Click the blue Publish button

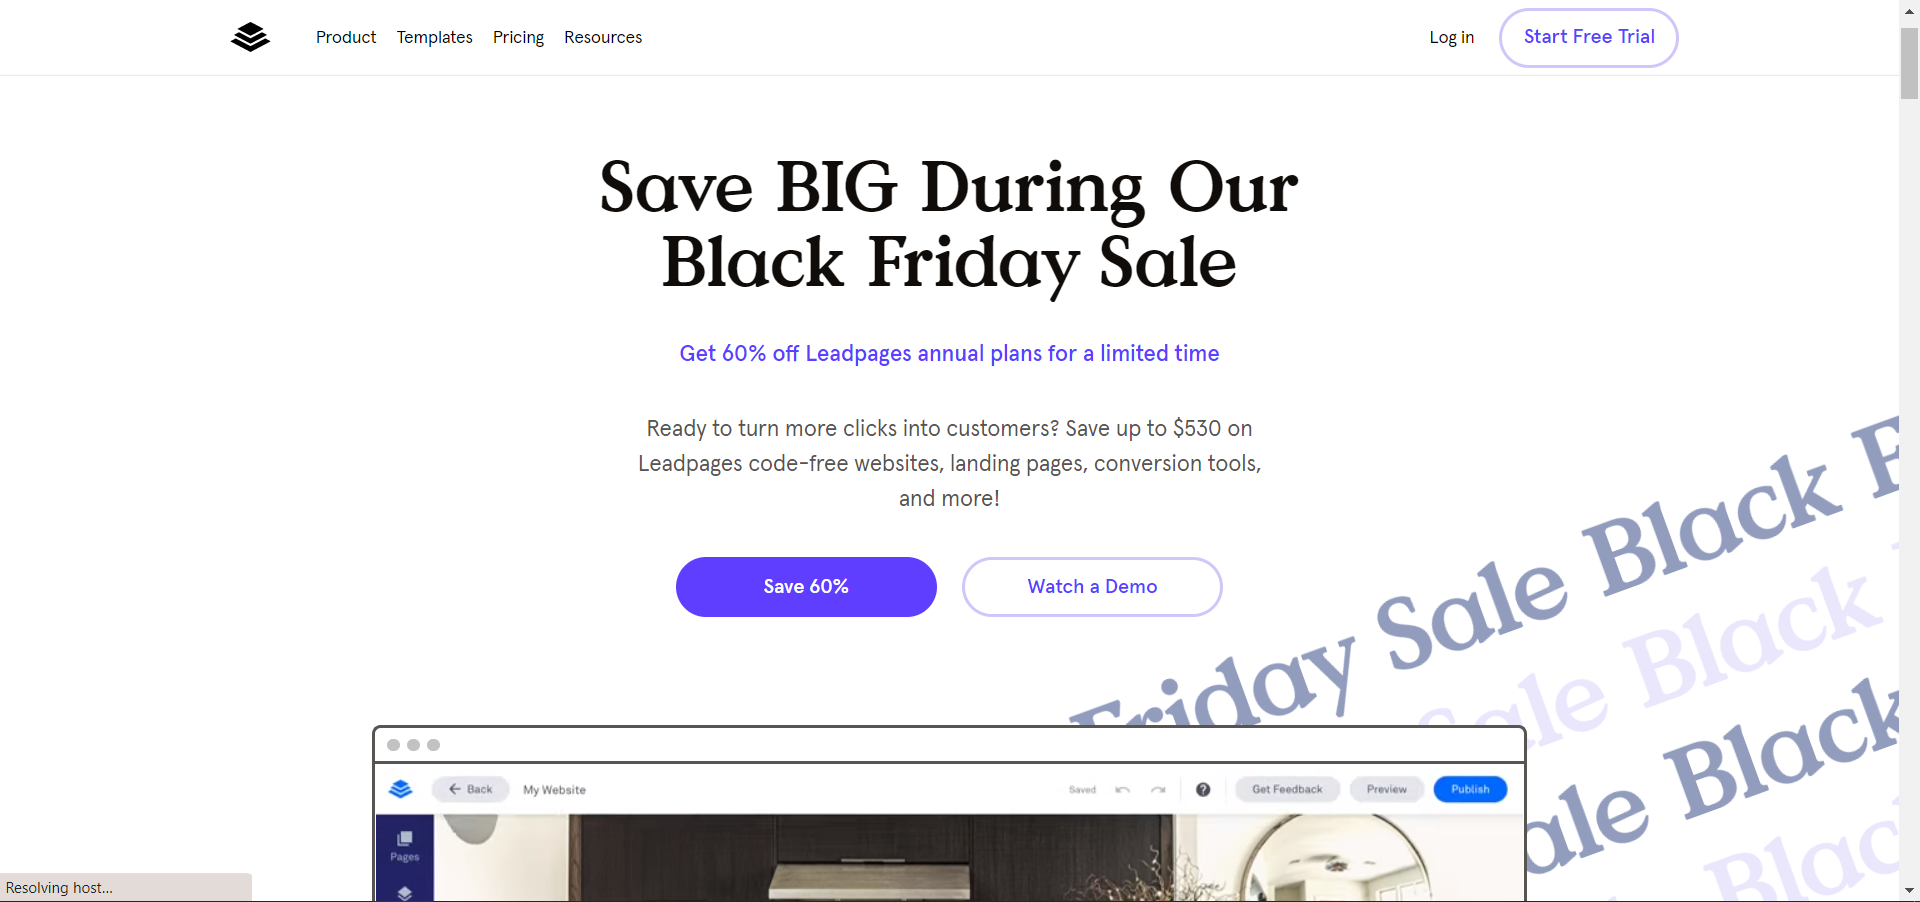pos(1470,789)
